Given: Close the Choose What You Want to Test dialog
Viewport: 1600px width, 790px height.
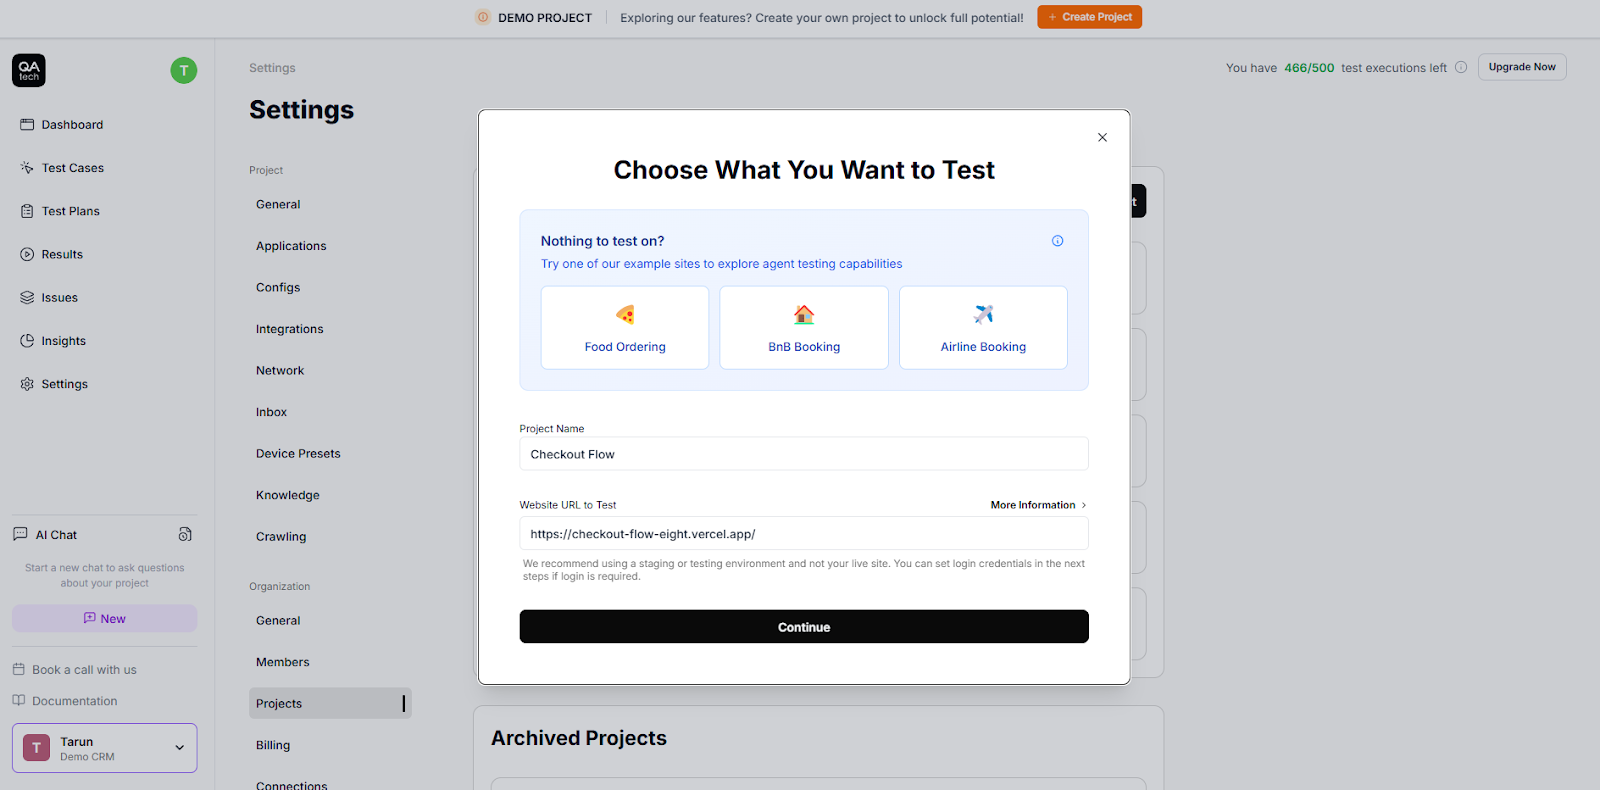Looking at the screenshot, I should [1102, 138].
